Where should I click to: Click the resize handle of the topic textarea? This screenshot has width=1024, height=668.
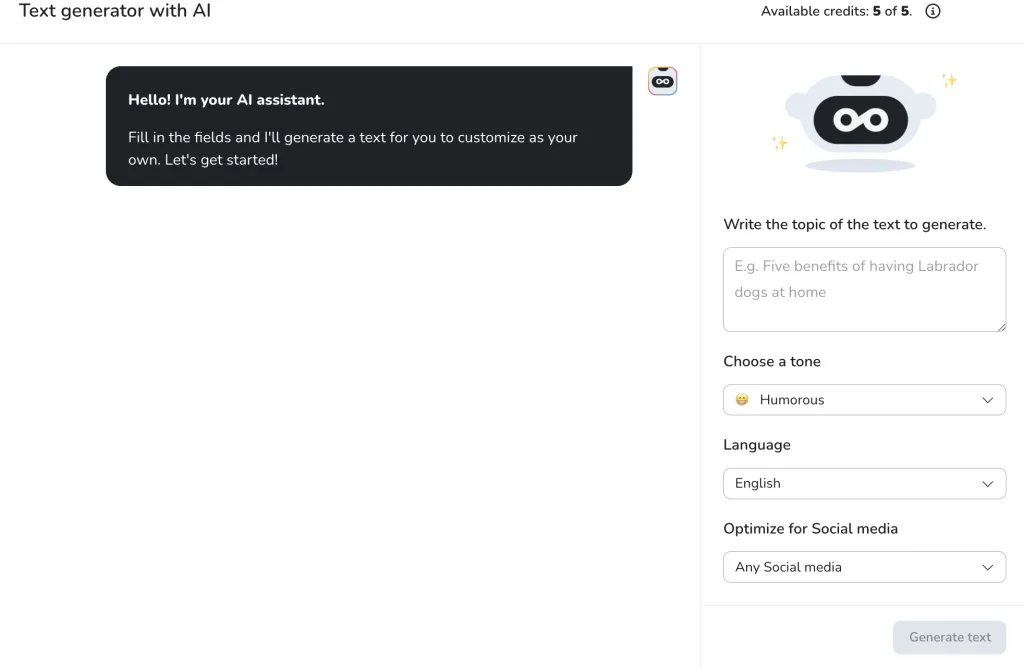[1000, 326]
